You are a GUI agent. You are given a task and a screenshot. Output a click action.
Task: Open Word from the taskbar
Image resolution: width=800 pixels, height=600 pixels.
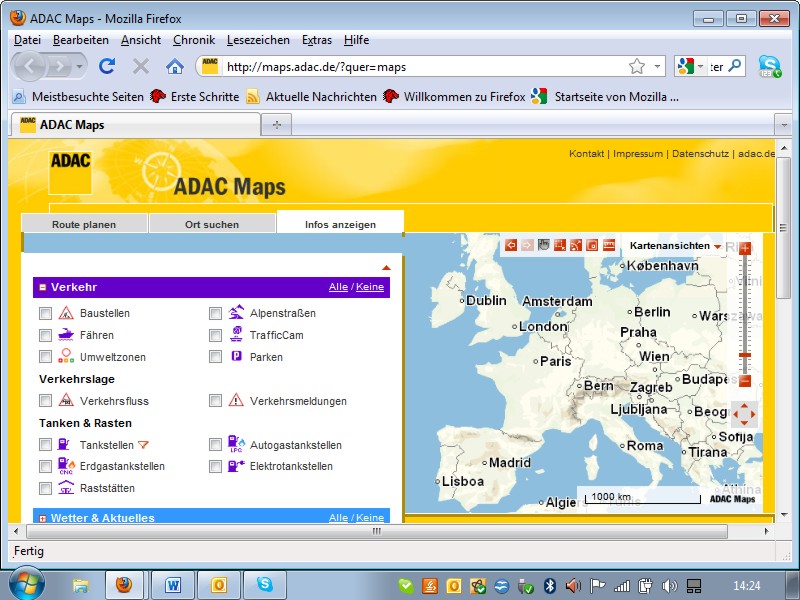tap(173, 585)
